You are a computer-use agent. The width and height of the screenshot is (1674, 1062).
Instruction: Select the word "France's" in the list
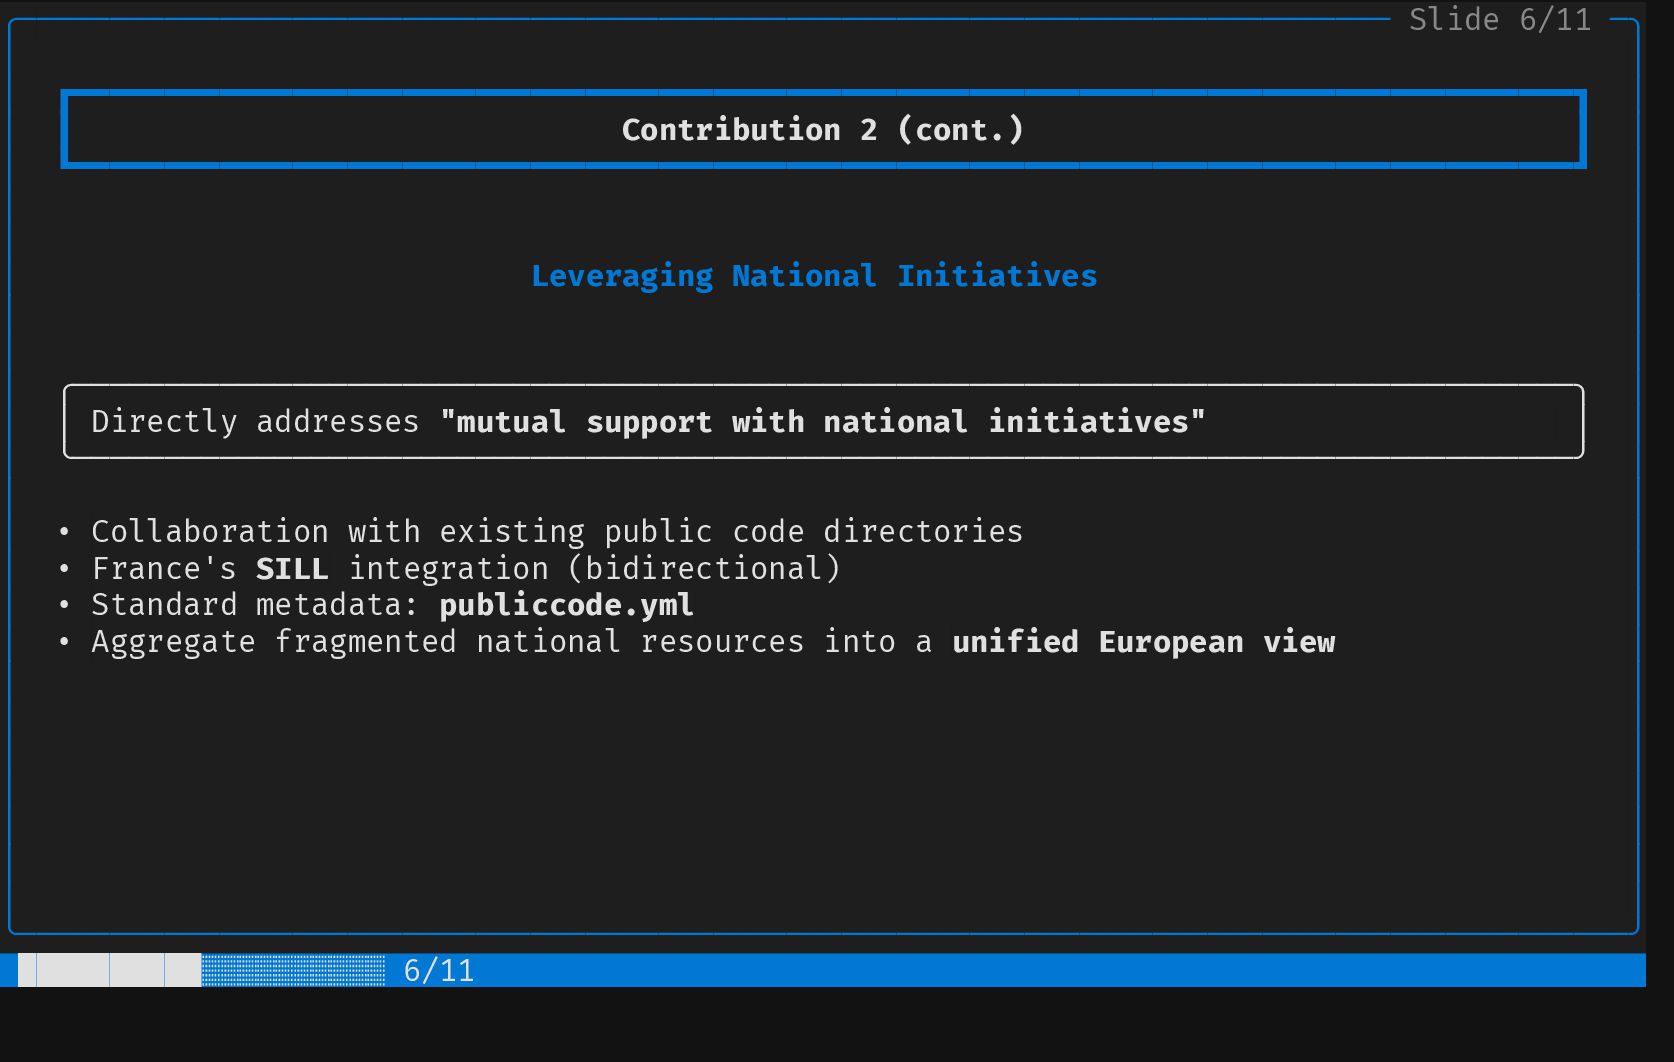click(164, 569)
